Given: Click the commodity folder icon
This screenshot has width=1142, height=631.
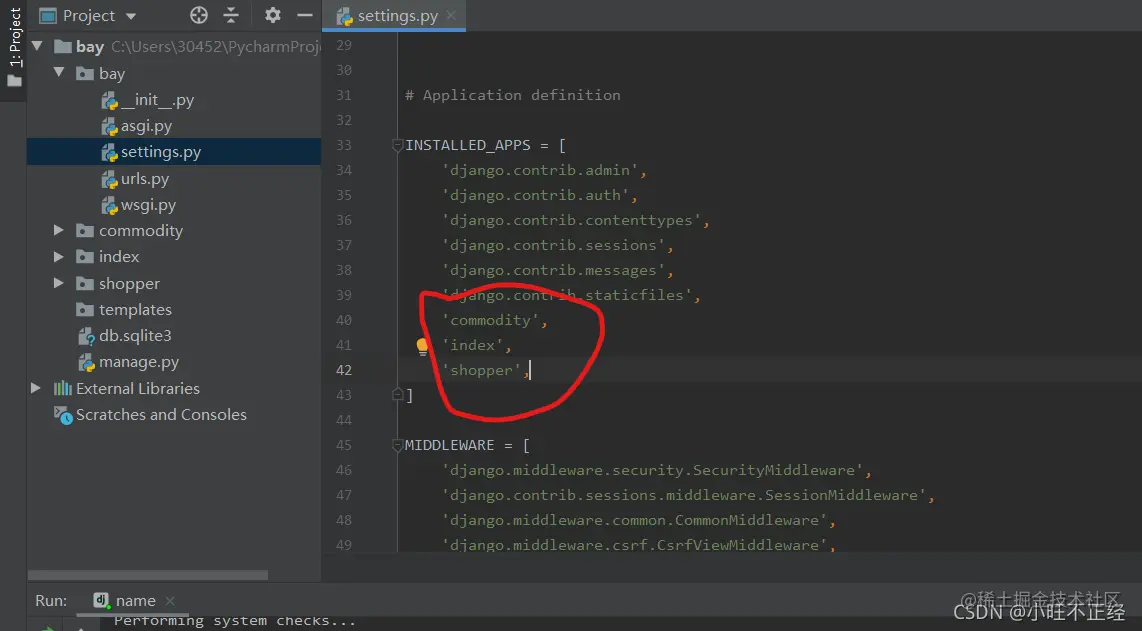Looking at the screenshot, I should pyautogui.click(x=85, y=231).
